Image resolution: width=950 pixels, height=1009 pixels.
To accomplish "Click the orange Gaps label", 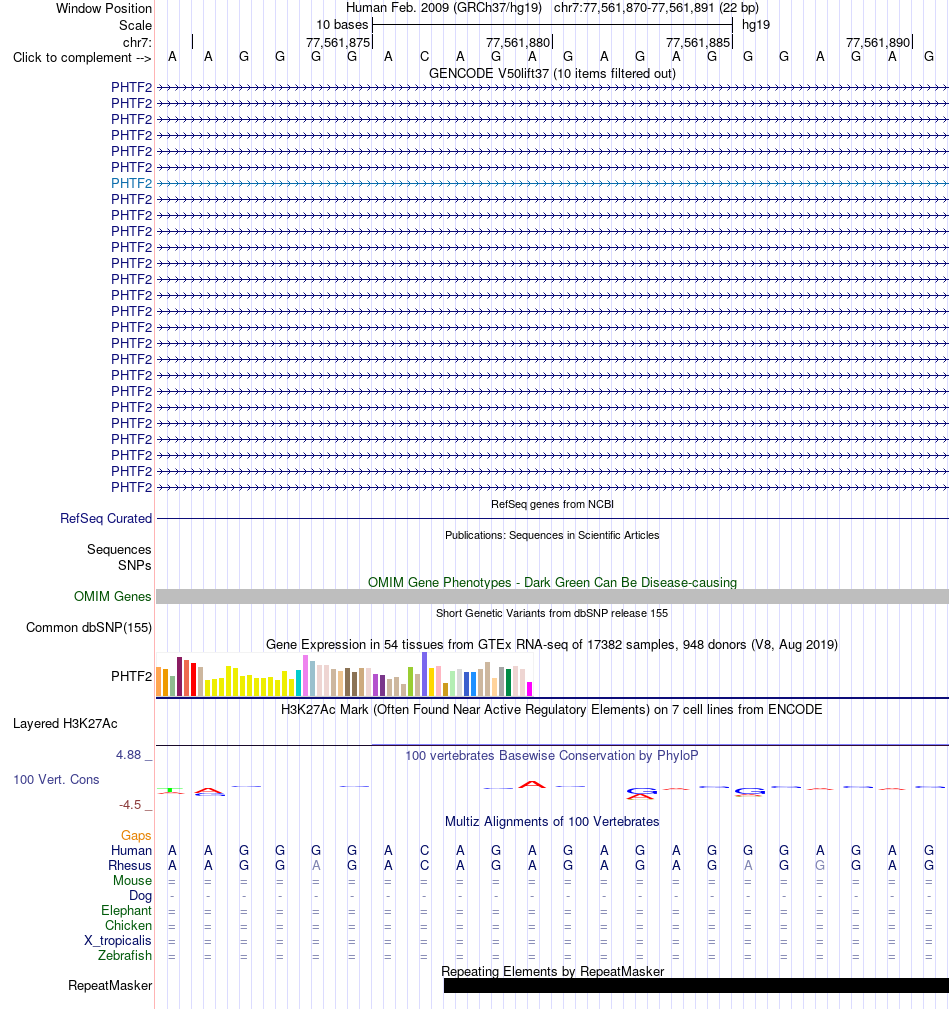I will (x=136, y=835).
